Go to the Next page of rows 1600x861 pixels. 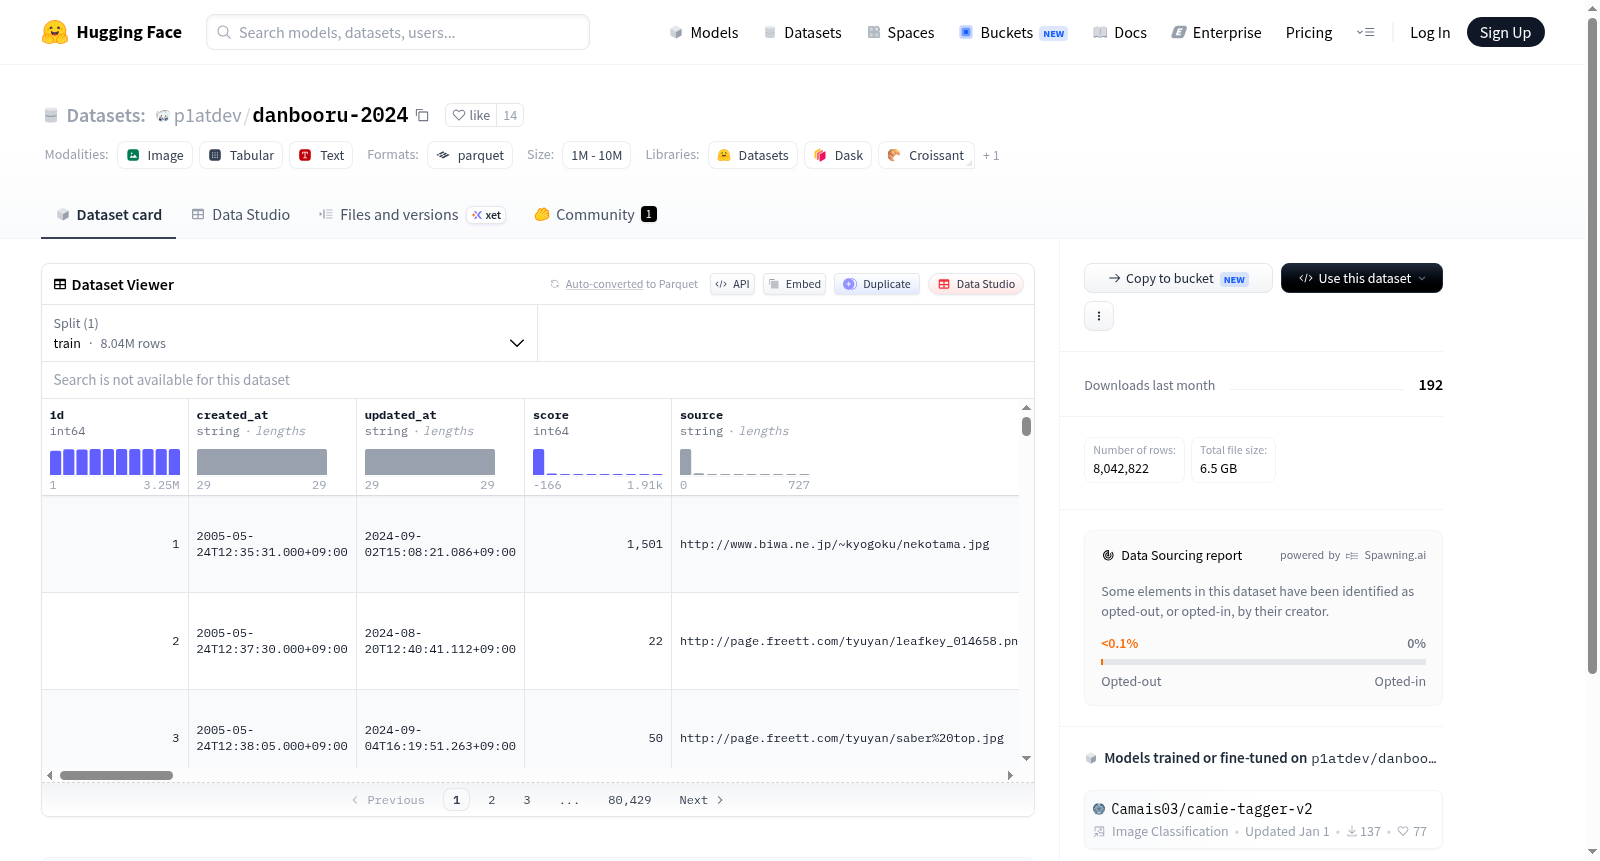[x=701, y=800]
